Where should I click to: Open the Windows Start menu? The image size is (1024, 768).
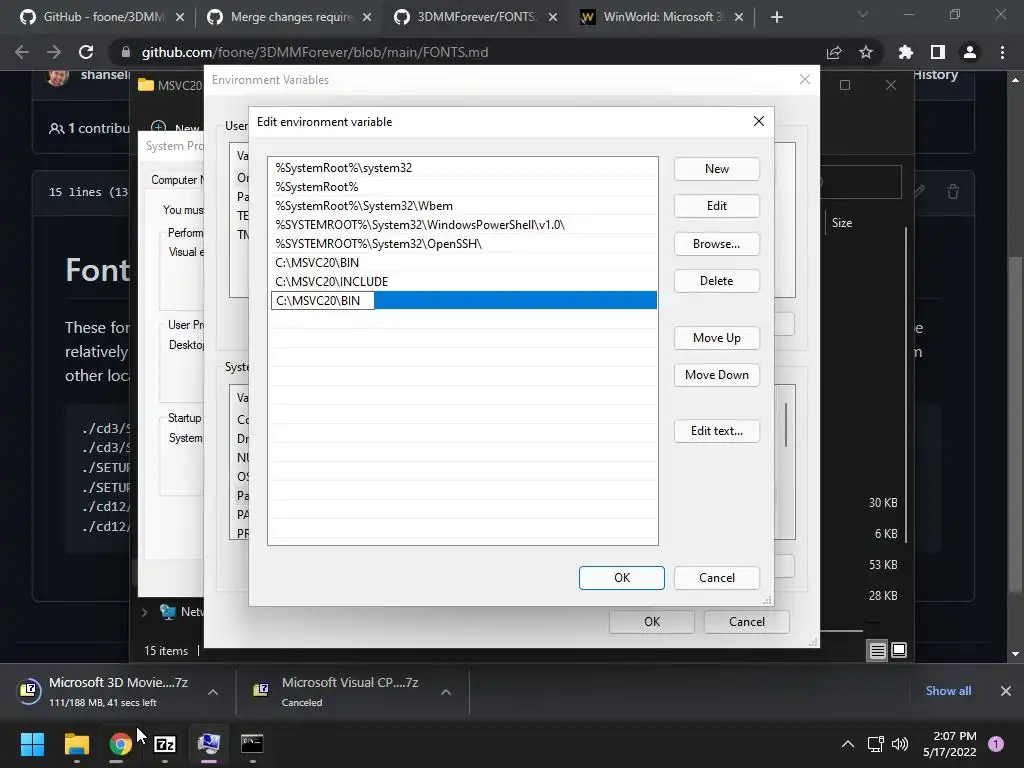pyautogui.click(x=32, y=744)
